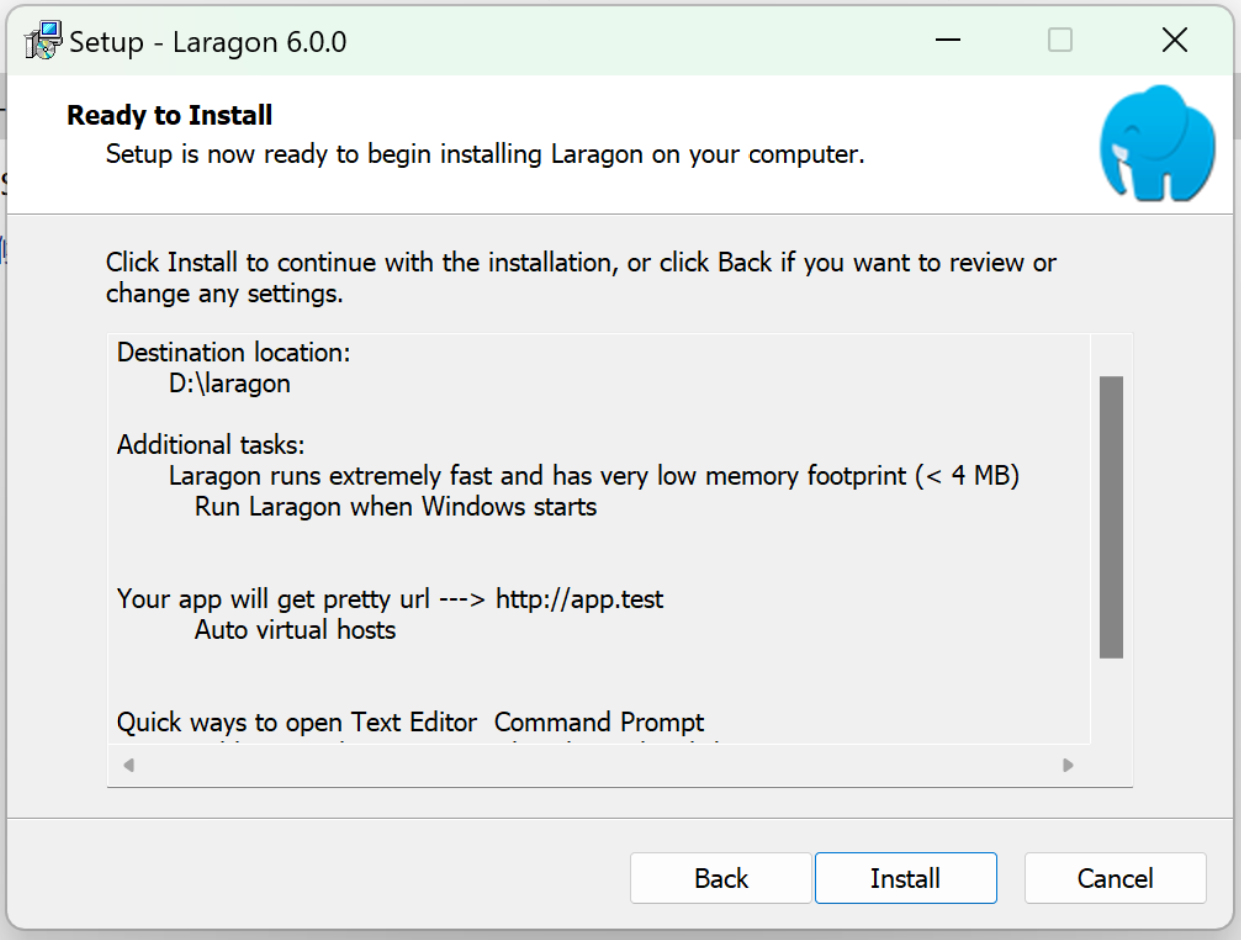Minimize the Setup window
Screen dimensions: 1241x940
pyautogui.click(x=948, y=41)
